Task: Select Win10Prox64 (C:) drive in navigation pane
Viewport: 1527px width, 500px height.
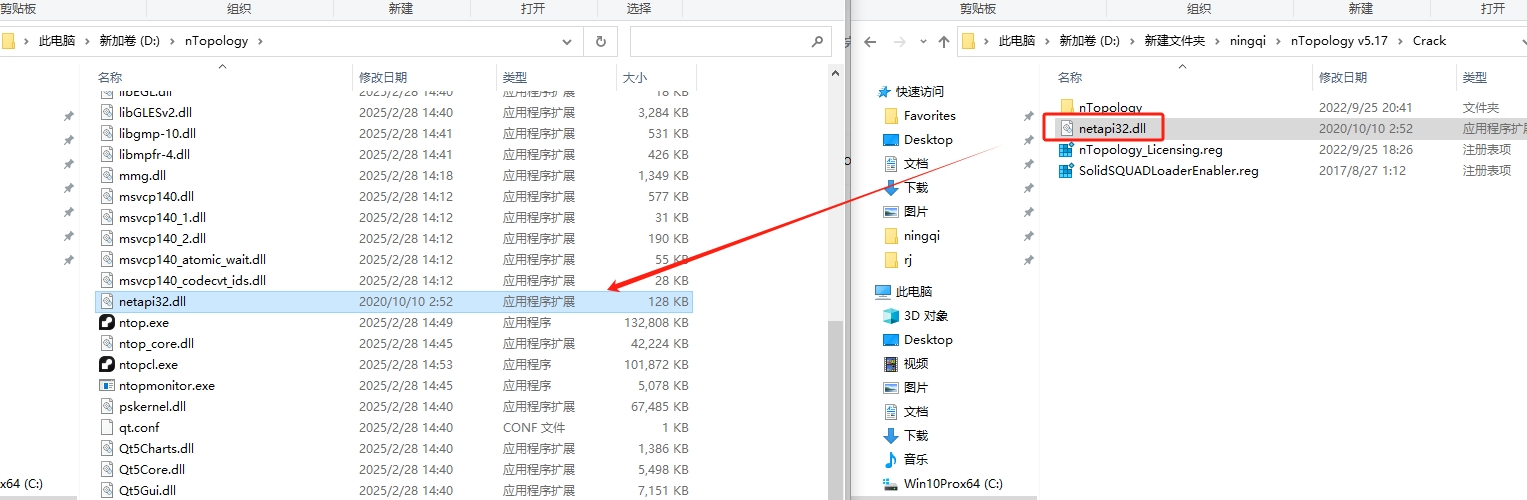Action: 952,484
